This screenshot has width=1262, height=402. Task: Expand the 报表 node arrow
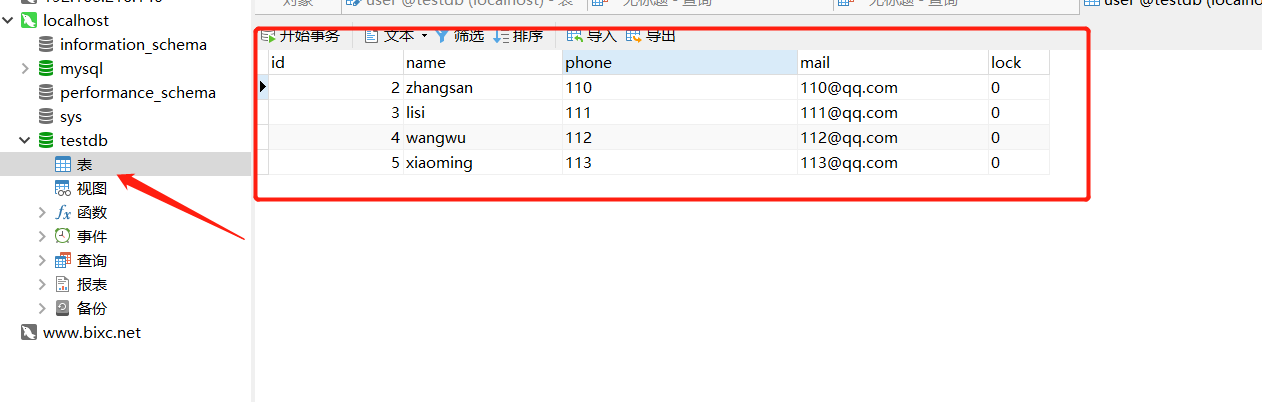[x=42, y=284]
